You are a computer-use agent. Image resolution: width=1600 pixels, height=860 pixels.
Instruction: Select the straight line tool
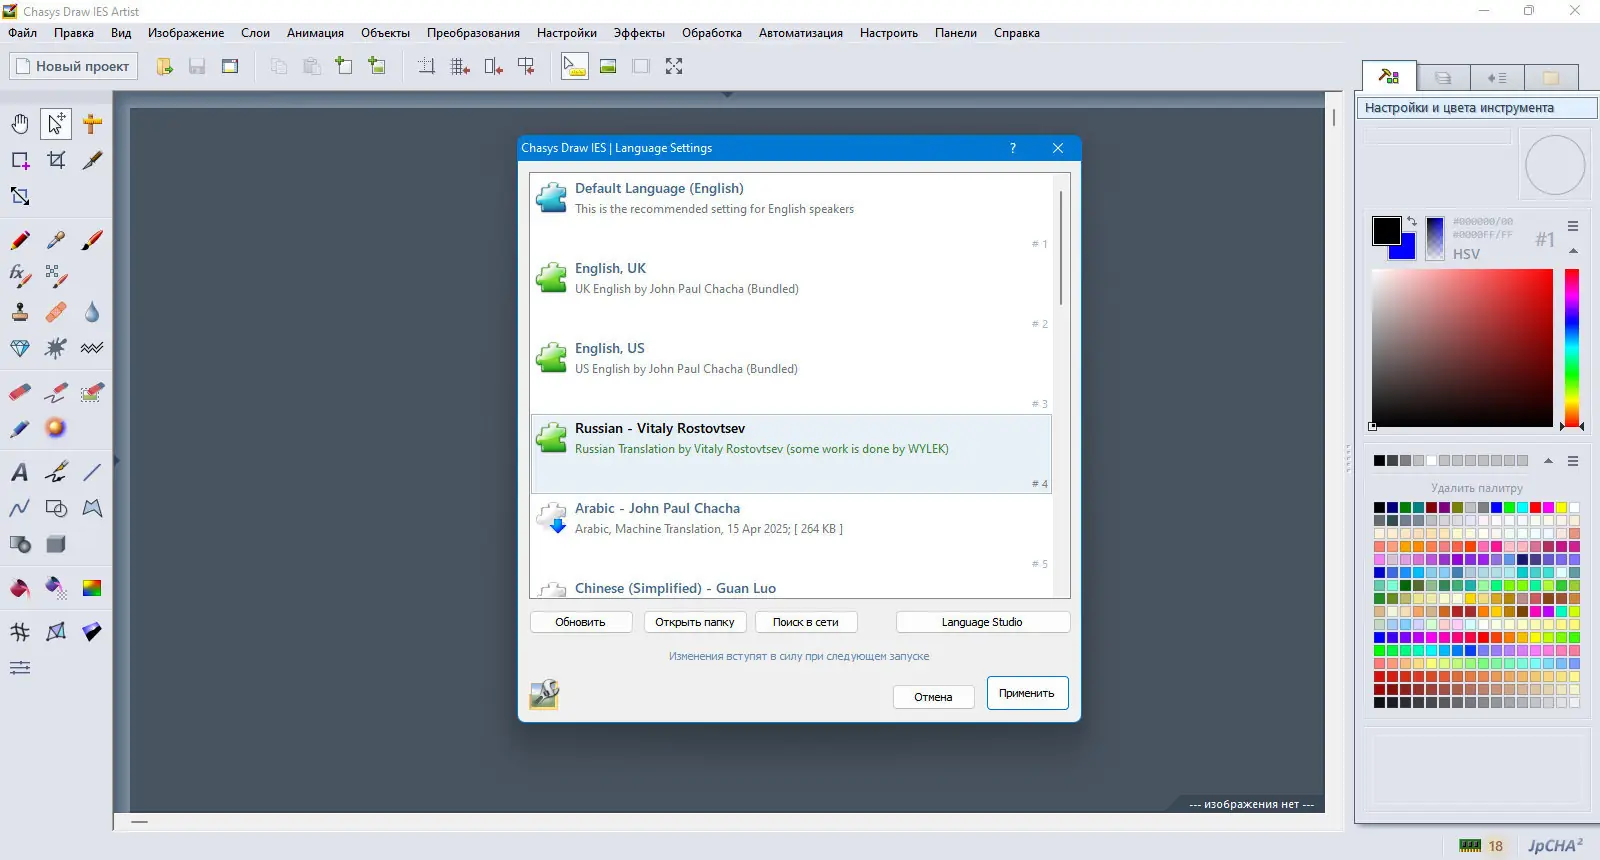[92, 472]
